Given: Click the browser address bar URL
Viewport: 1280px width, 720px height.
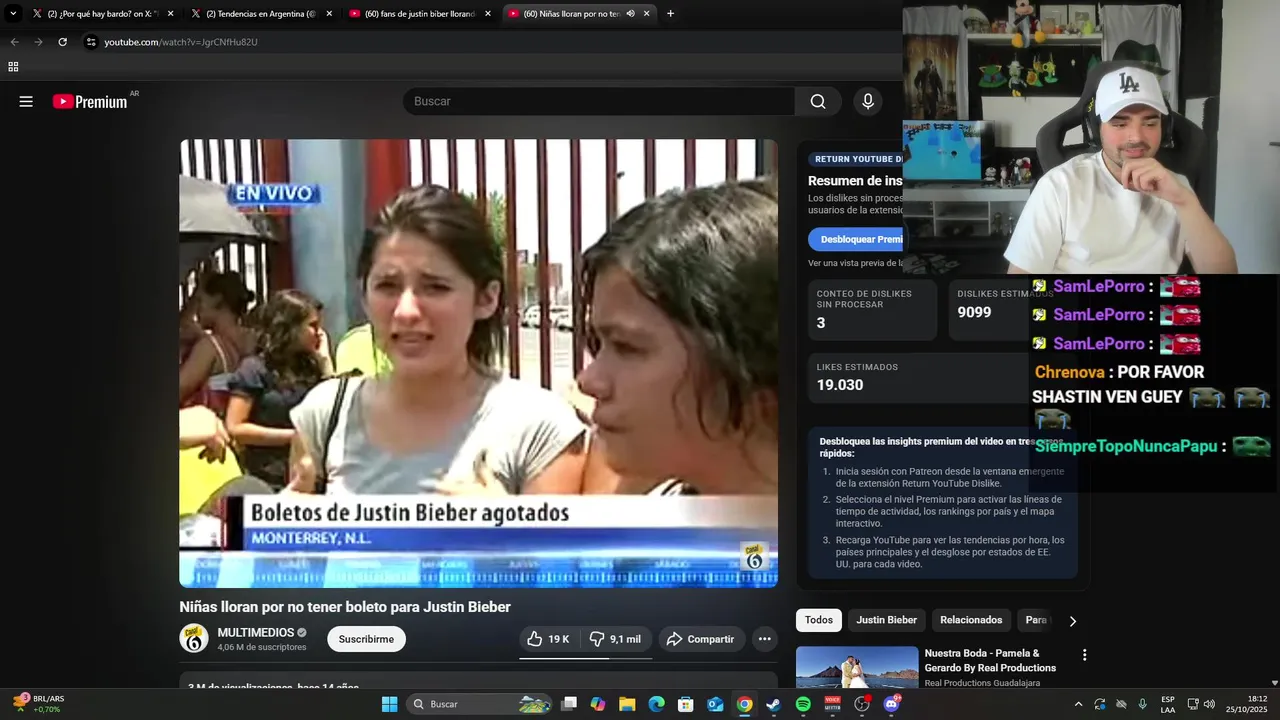Looking at the screenshot, I should [x=181, y=42].
